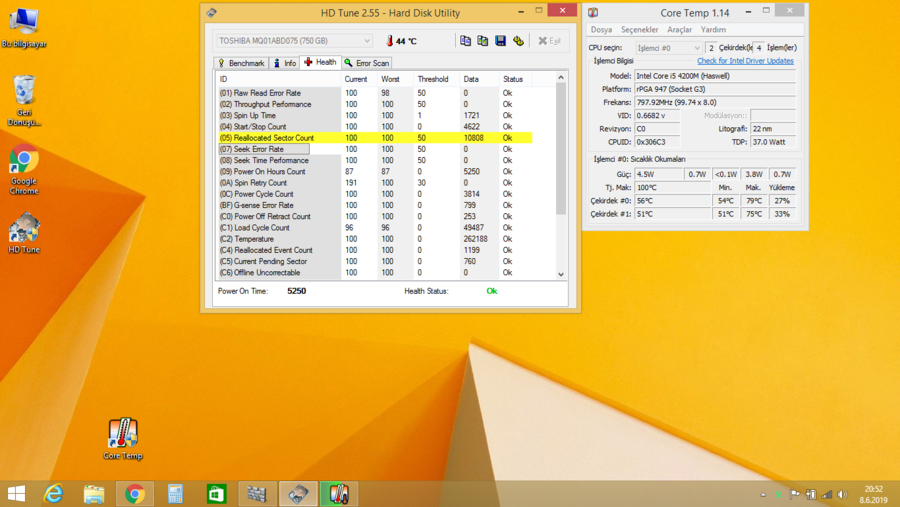Expand the İşlemci #0 CPU selector dropdown

[669, 48]
